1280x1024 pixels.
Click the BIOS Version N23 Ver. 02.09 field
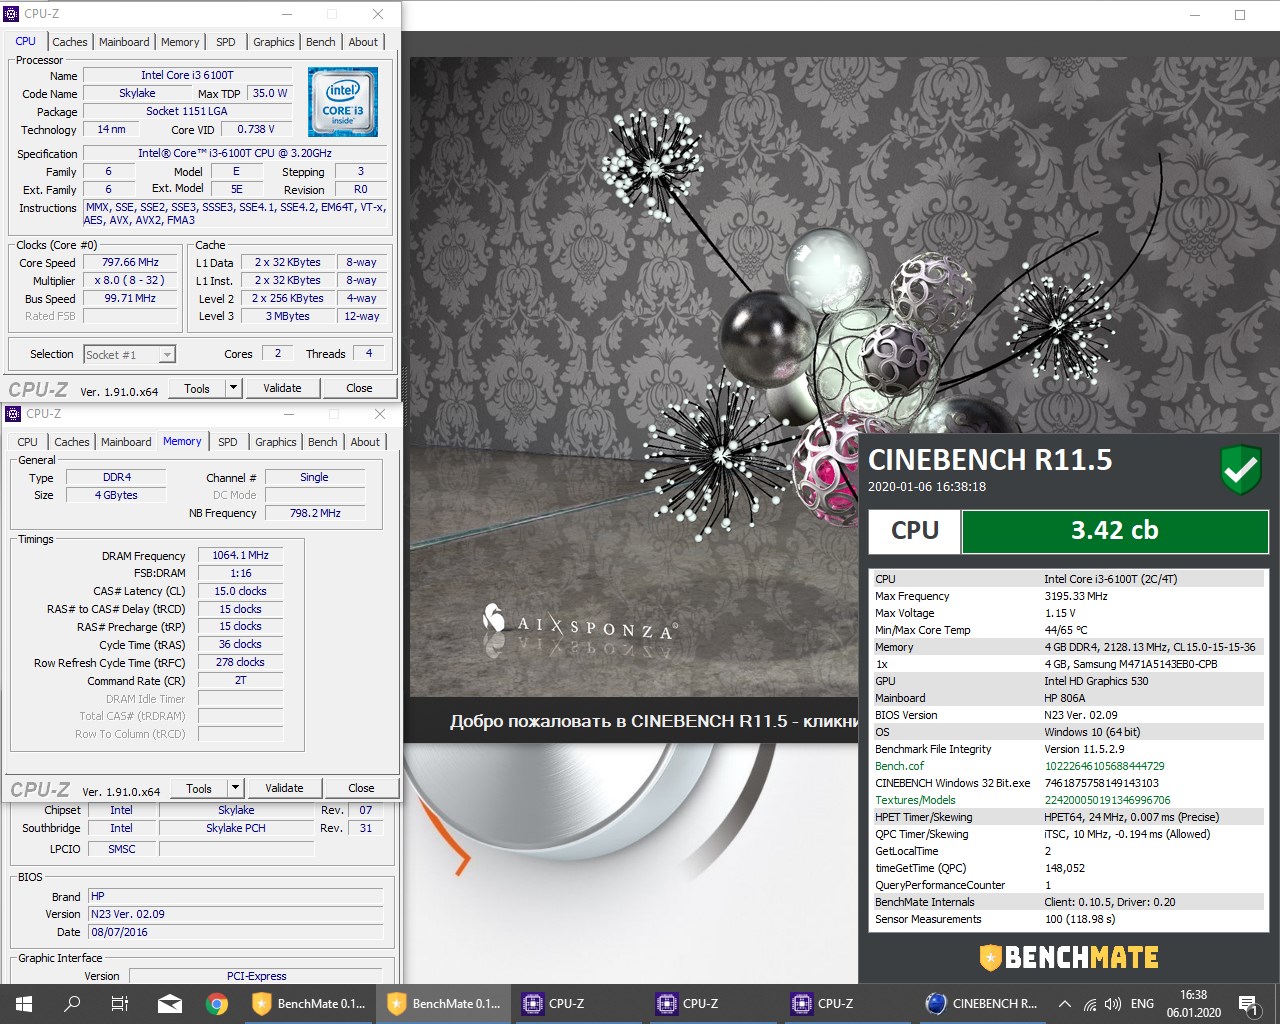pyautogui.click(x=235, y=914)
